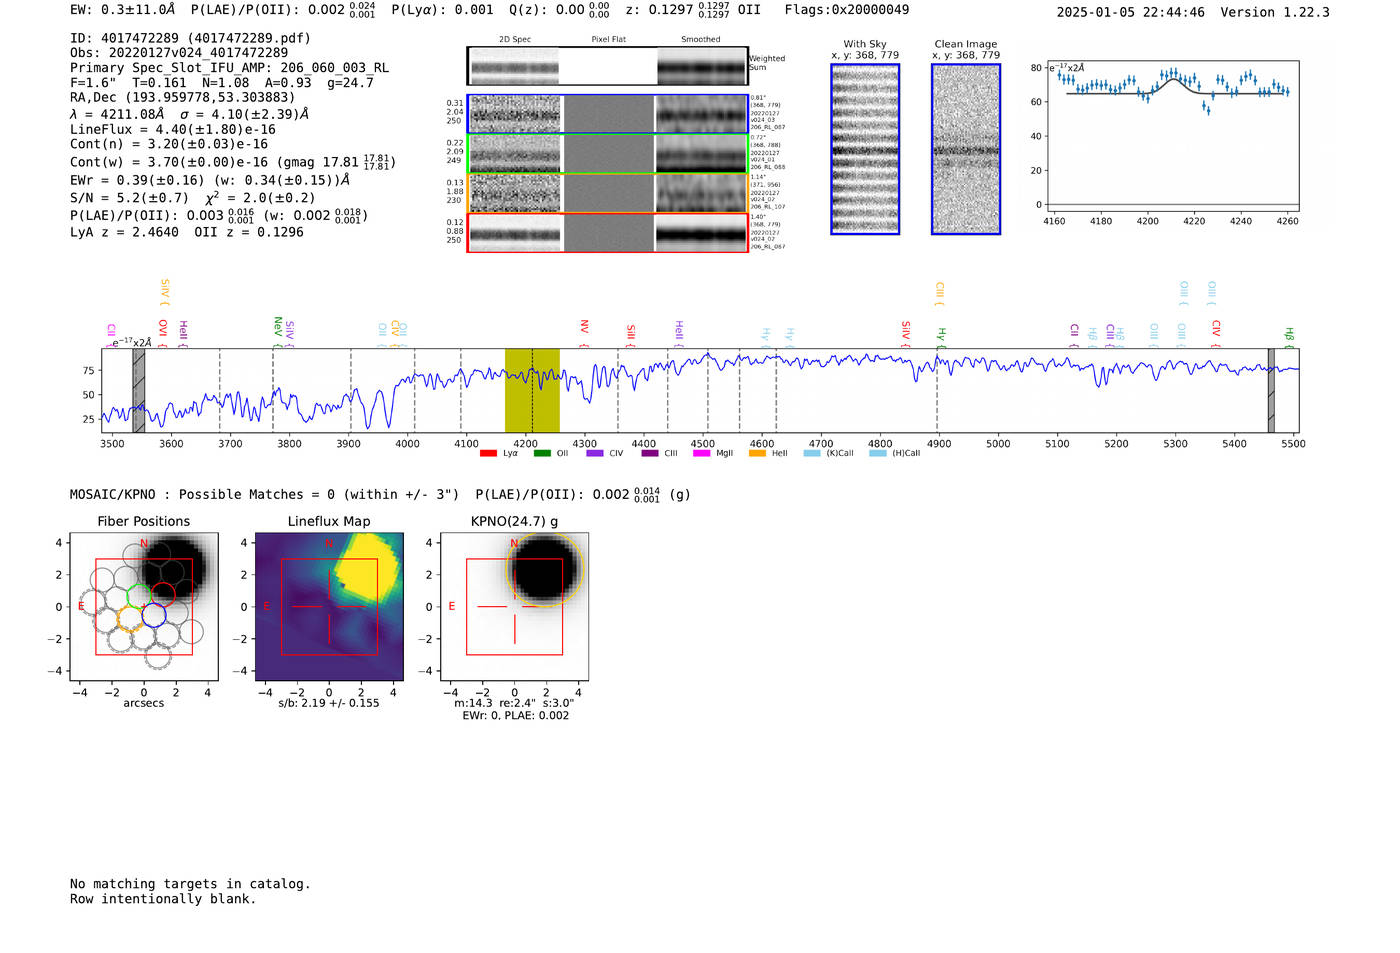Click the LineFlux = 4.40(±1.80)e-16 text
The height and width of the screenshot is (953, 1400).
(x=173, y=130)
